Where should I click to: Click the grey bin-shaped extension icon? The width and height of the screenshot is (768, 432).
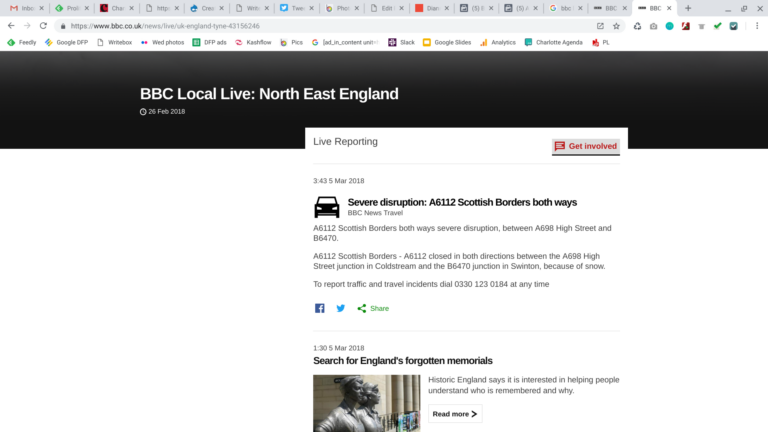click(701, 26)
